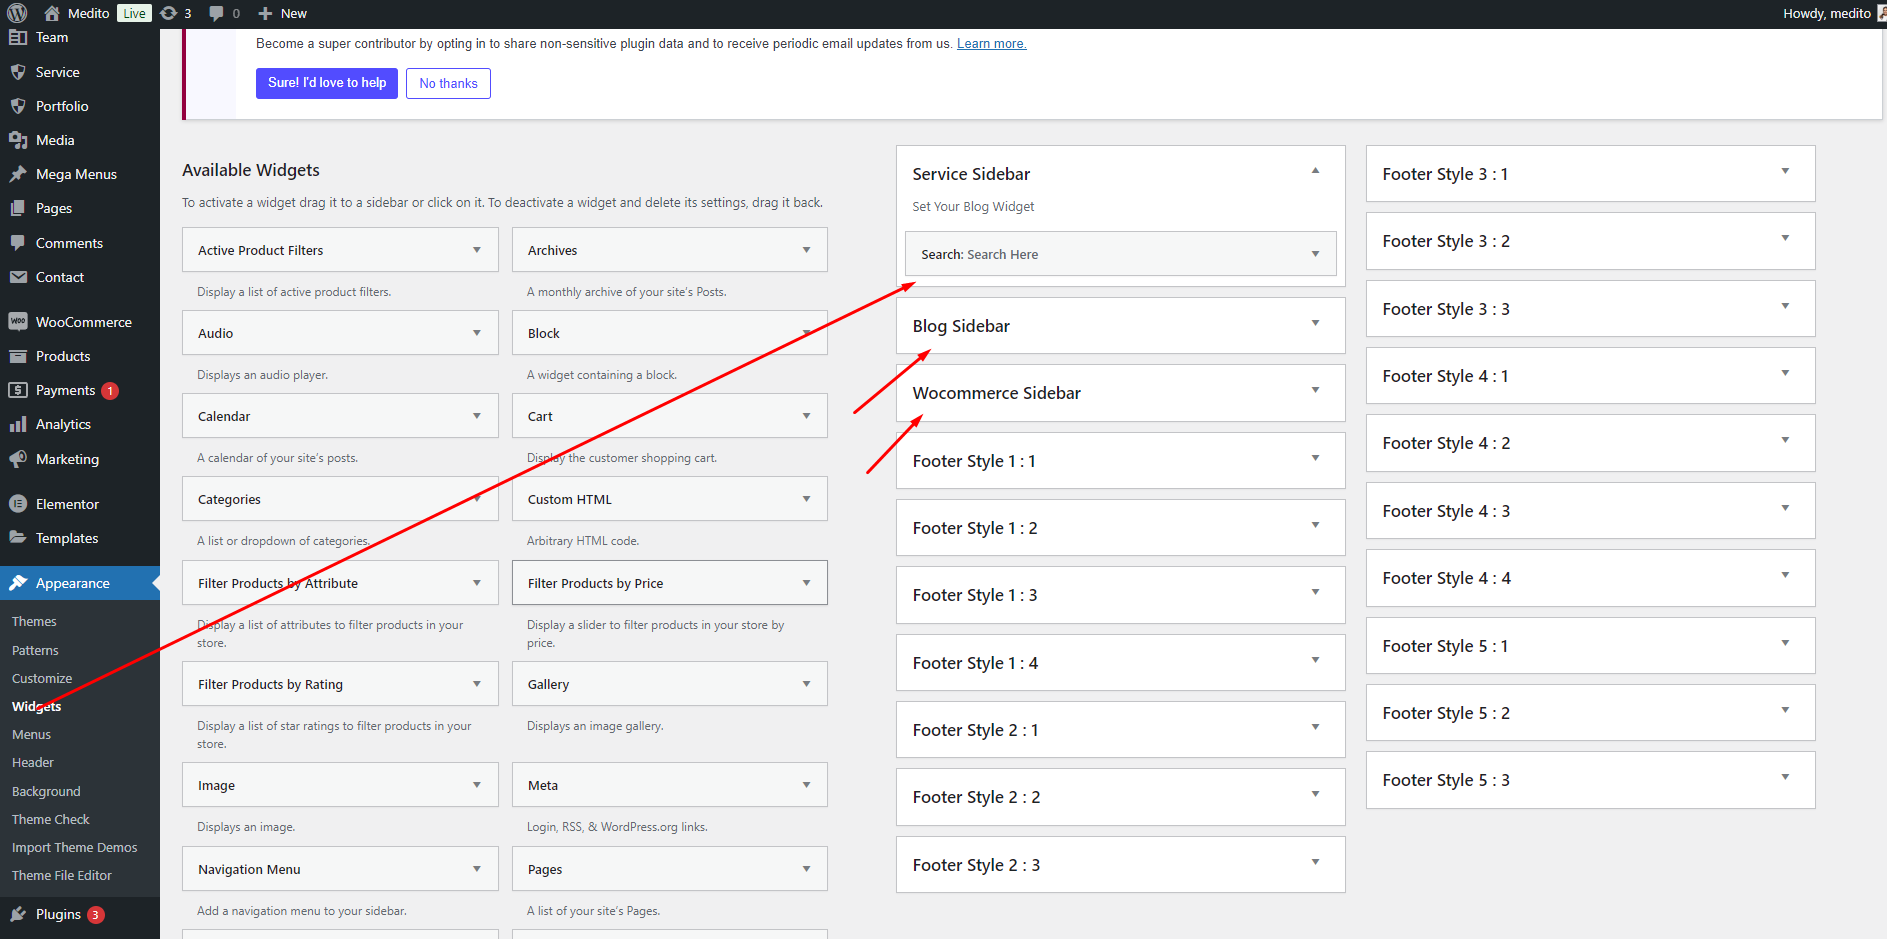Screen dimensions: 1887x939
Task: Expand the Search widget in Service Sidebar
Action: (x=1315, y=254)
